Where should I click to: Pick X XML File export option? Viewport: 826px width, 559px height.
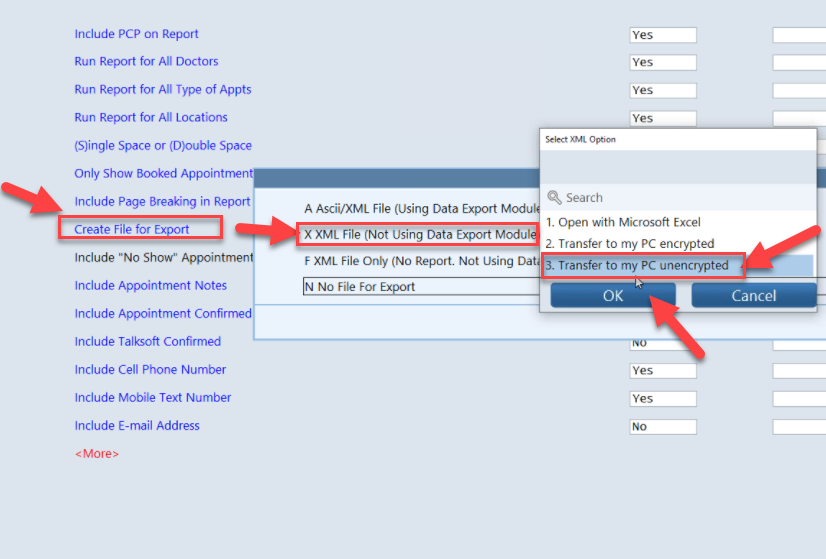pos(420,235)
